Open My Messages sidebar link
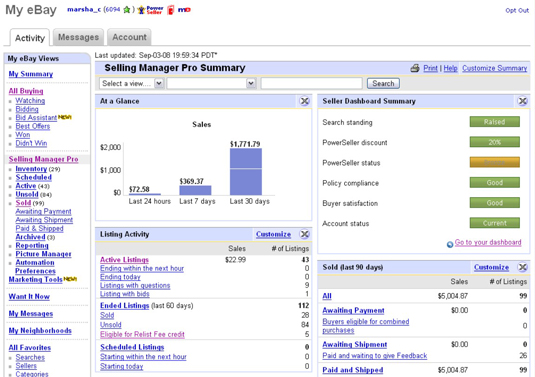535x377 pixels. coord(31,314)
